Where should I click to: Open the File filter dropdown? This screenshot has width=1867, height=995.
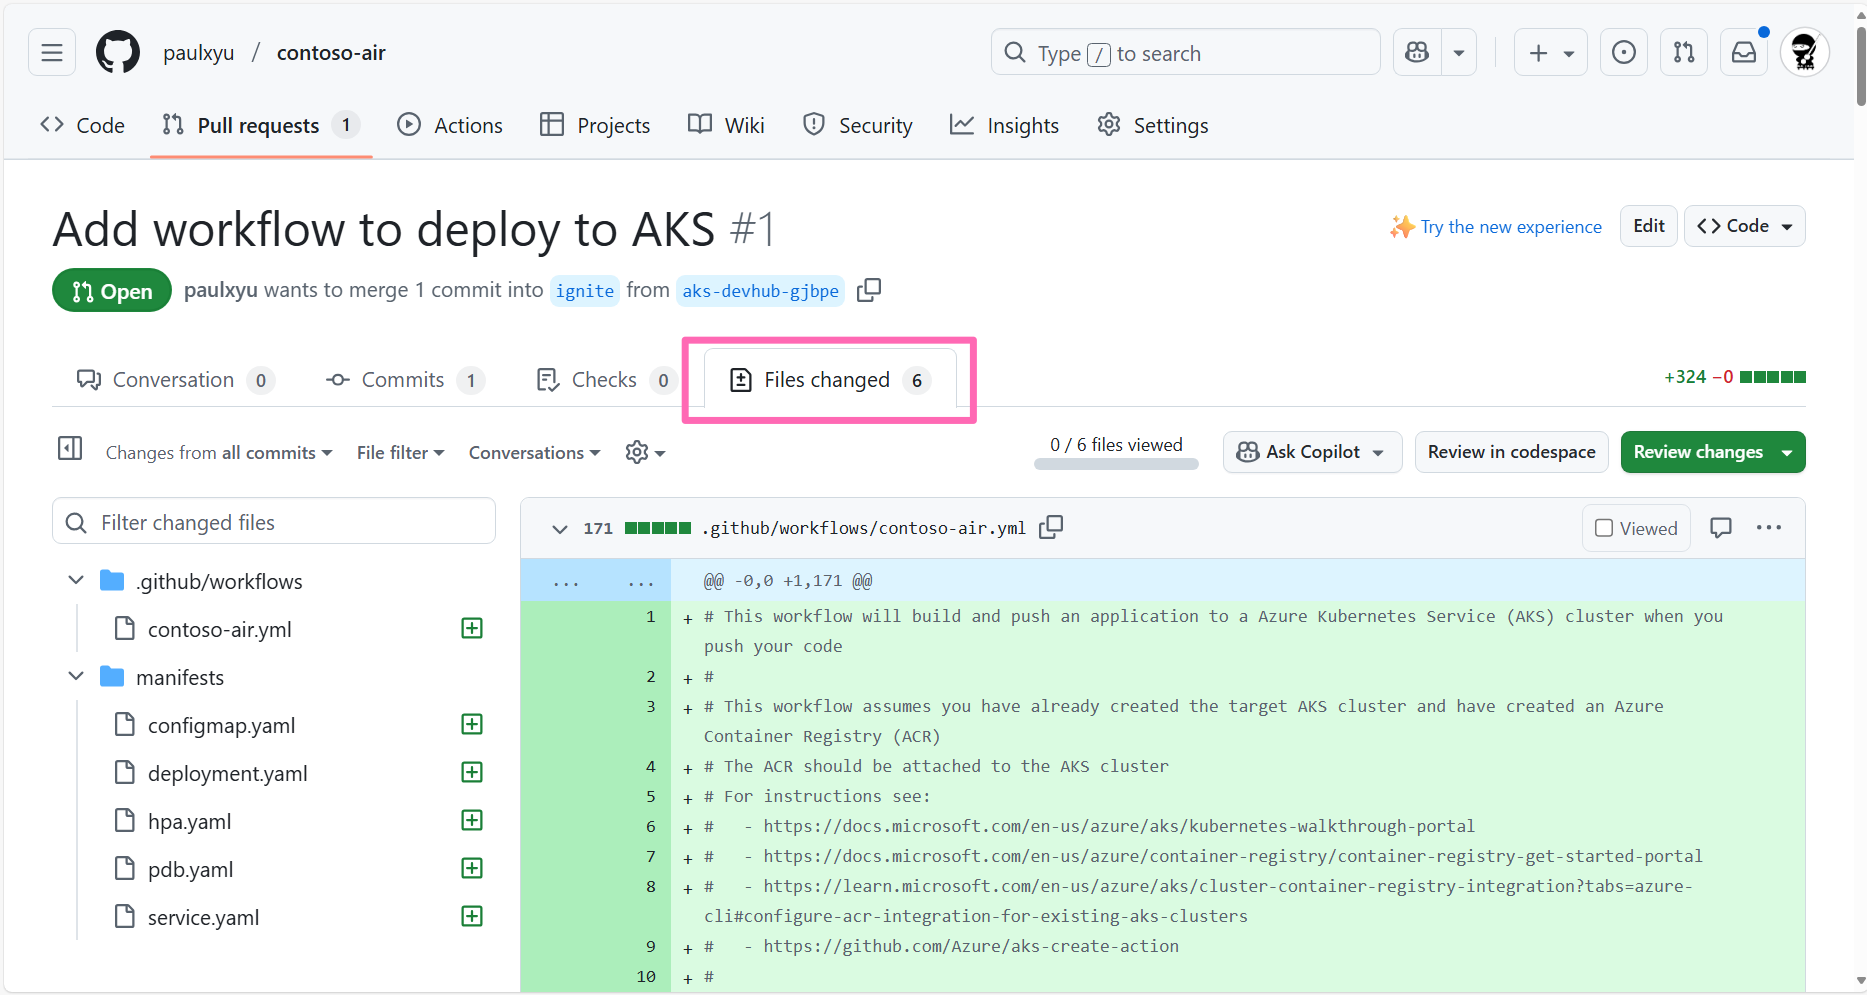click(399, 452)
